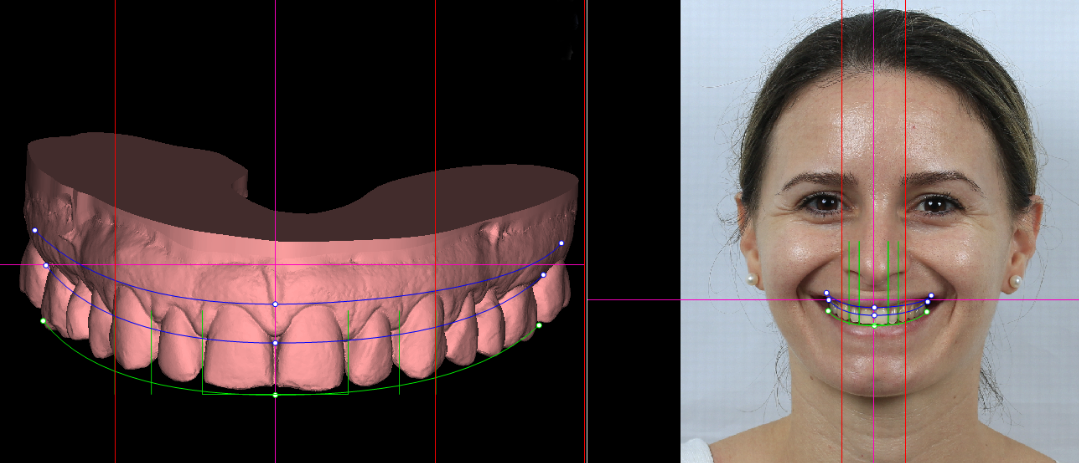The height and width of the screenshot is (463, 1079).
Task: Click the lower blue curve's right endpoint on 3D model
Action: point(543,275)
